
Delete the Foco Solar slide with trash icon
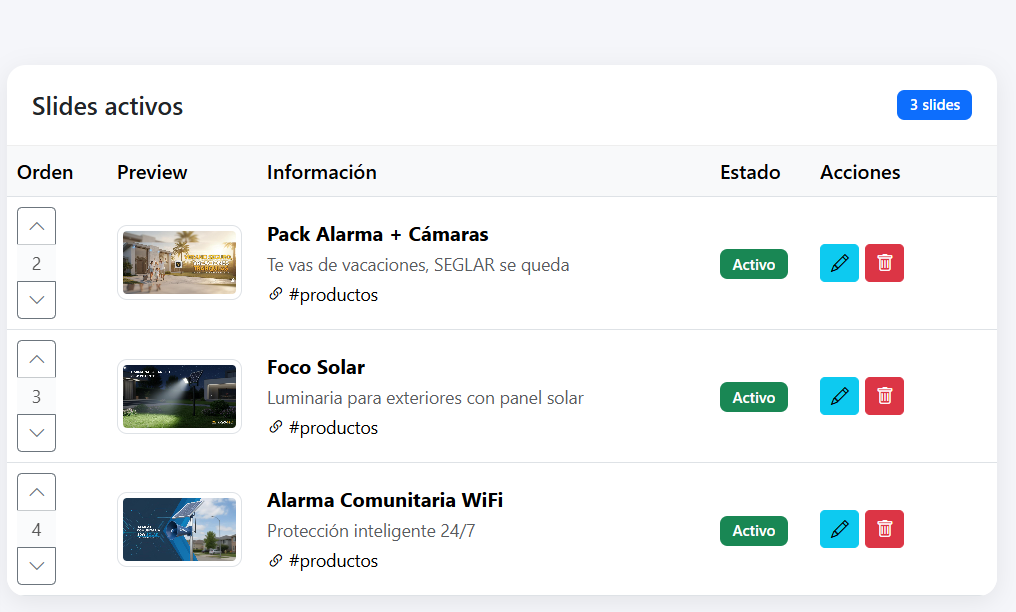pyautogui.click(x=884, y=396)
